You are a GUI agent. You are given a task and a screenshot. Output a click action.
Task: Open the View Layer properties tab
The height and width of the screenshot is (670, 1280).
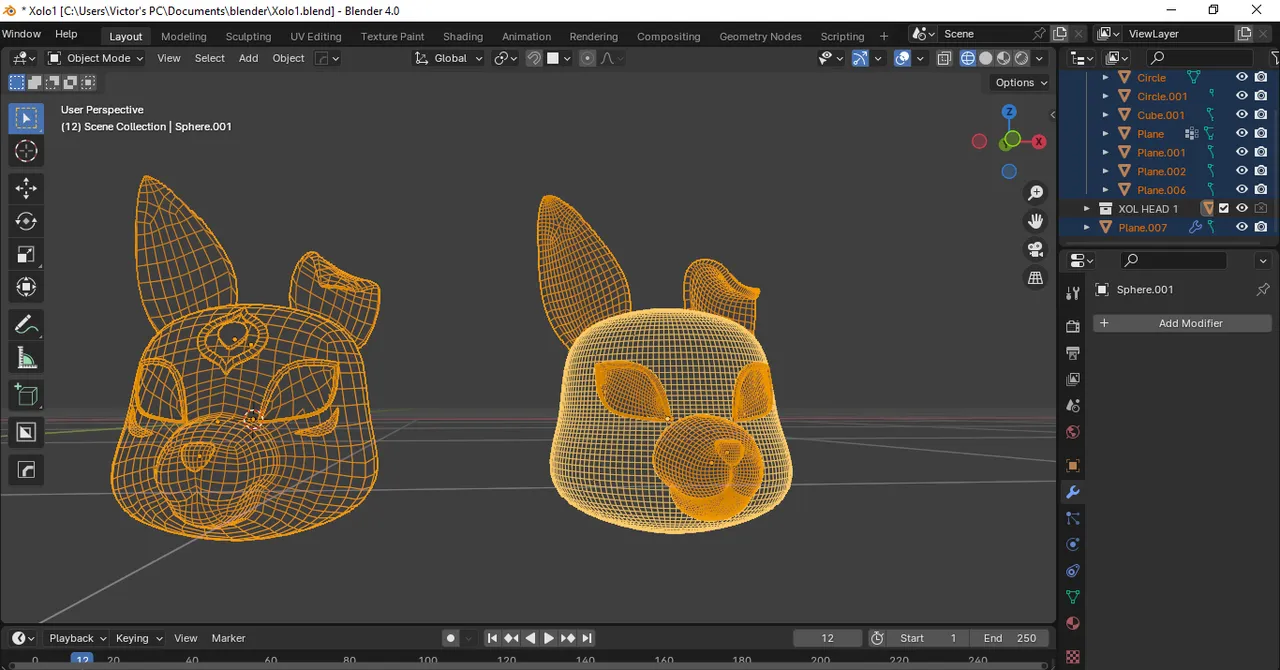point(1073,379)
